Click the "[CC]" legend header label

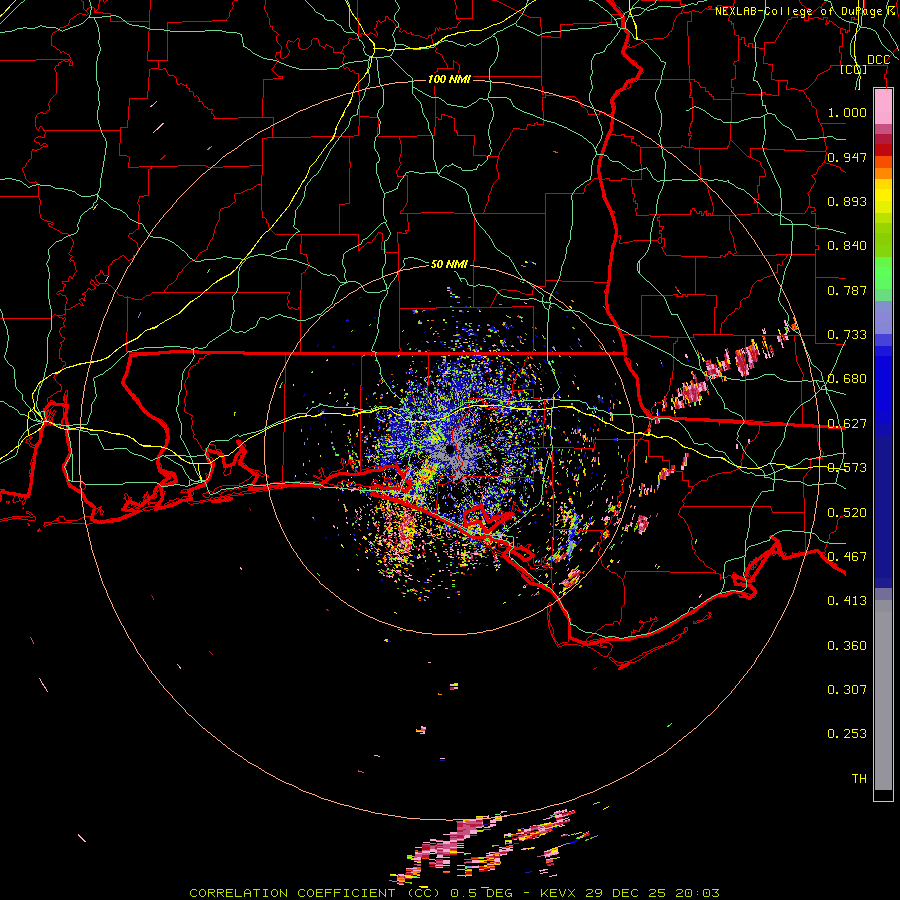coord(854,69)
